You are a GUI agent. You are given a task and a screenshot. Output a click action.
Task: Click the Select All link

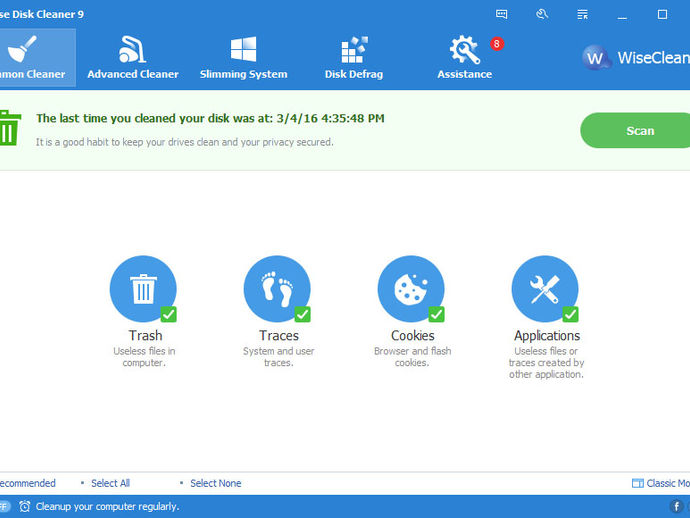click(110, 483)
